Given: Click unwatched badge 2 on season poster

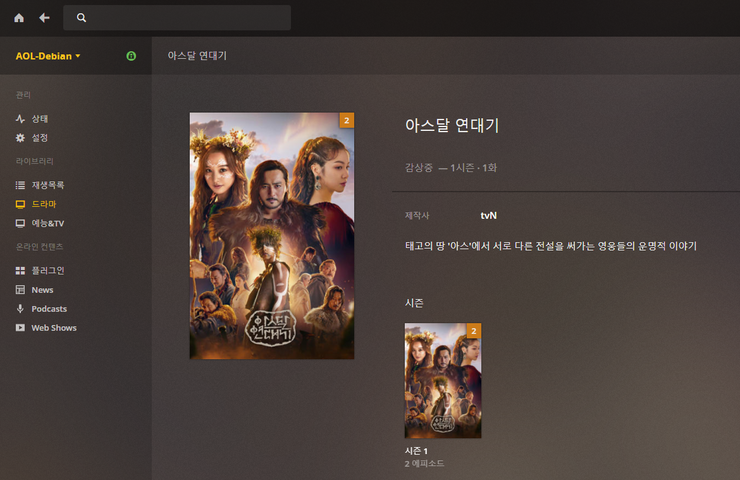Looking at the screenshot, I should pos(474,331).
